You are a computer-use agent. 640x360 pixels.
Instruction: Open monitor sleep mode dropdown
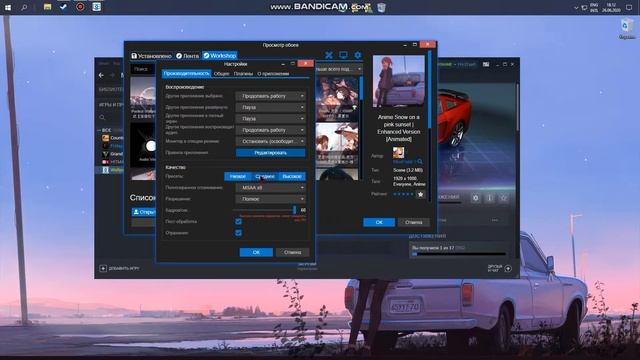point(271,141)
